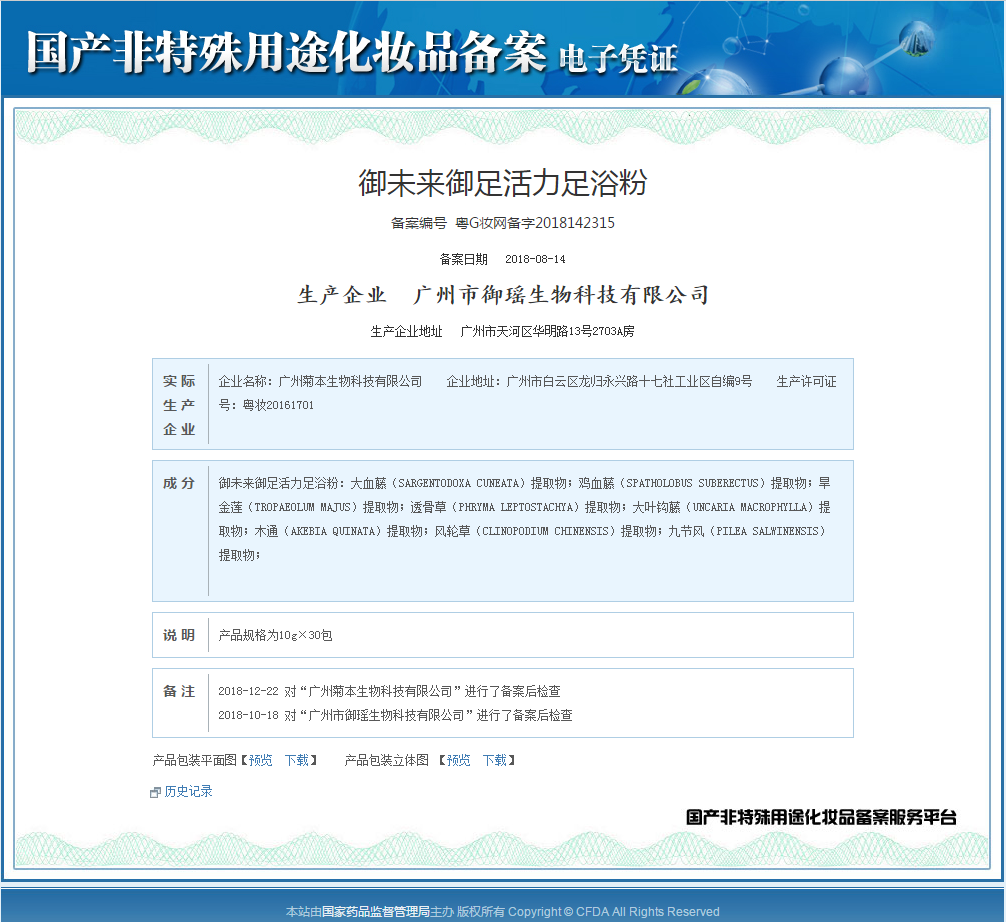Viewport: 1006px width, 922px height.
Task: Download the 产品包装立体图 packaging image
Action: coord(493,760)
